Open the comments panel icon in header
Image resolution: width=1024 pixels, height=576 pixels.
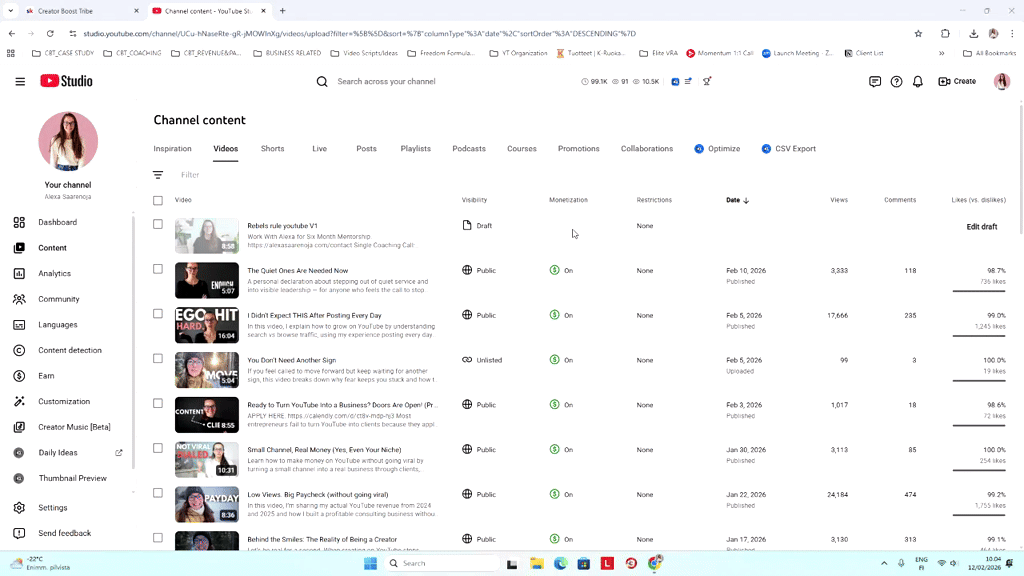[874, 82]
